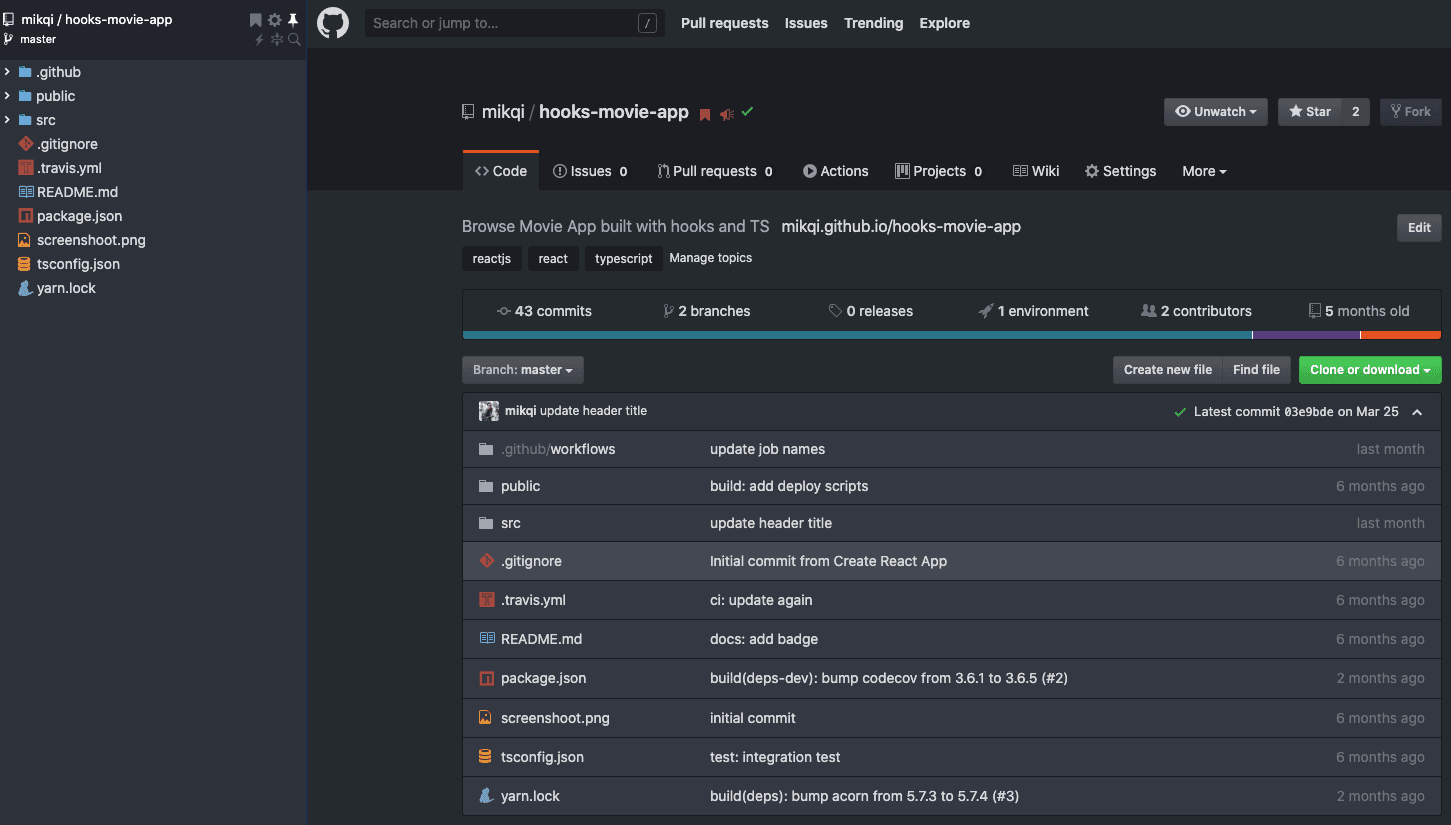The image size is (1451, 825).
Task: Click the green check status icon by title
Action: coord(747,112)
